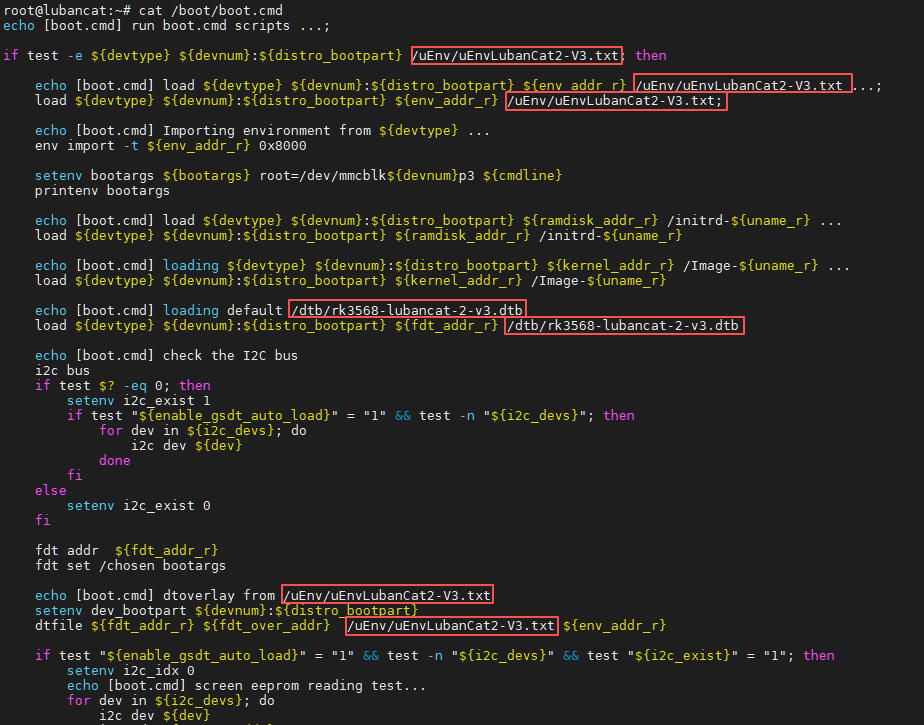Click the 'fdt set /chosen bootargs' line
The image size is (924, 725).
[x=130, y=565]
